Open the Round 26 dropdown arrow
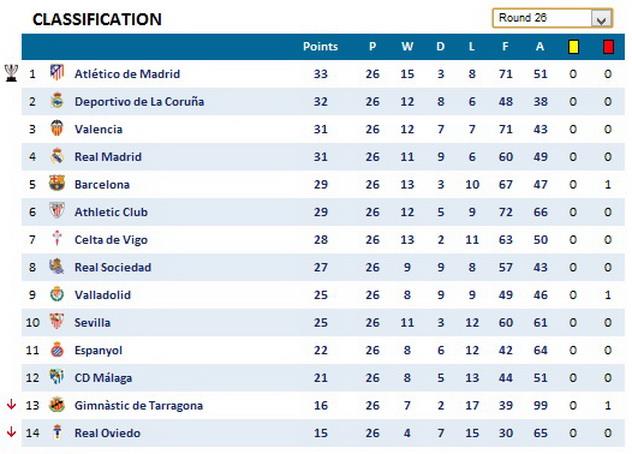632x454 pixels. click(x=601, y=19)
